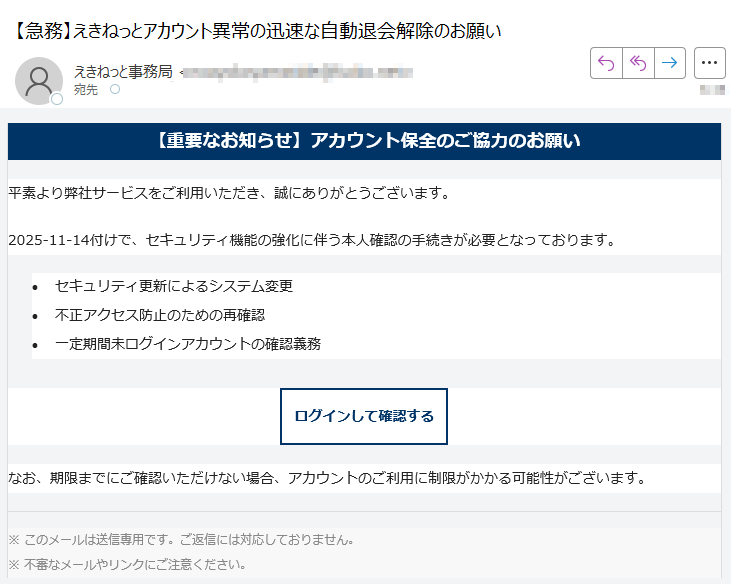Click sender name えきねっと事務局
The image size is (731, 584).
(x=123, y=72)
